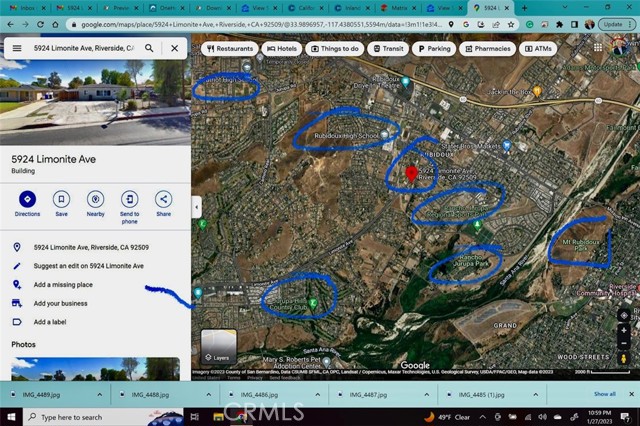Zoom out the map with minus

click(624, 343)
